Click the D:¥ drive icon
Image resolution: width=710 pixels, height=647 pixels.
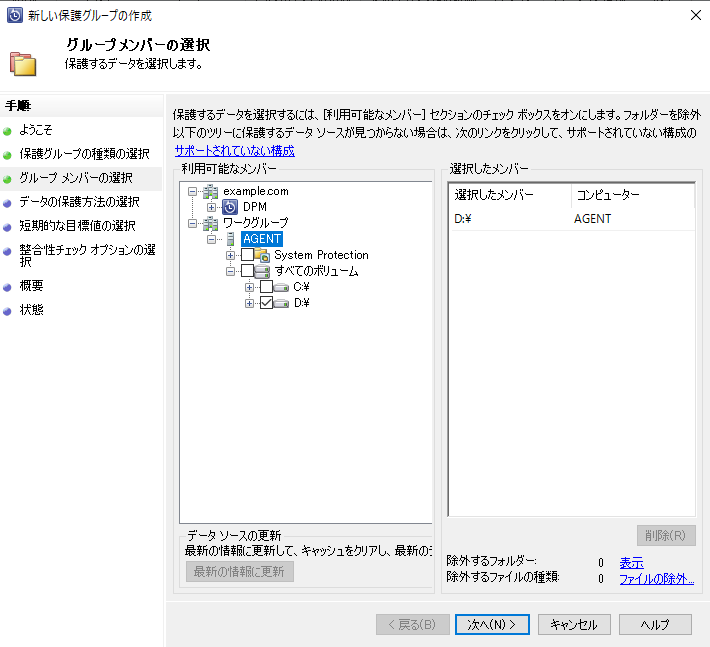[281, 303]
